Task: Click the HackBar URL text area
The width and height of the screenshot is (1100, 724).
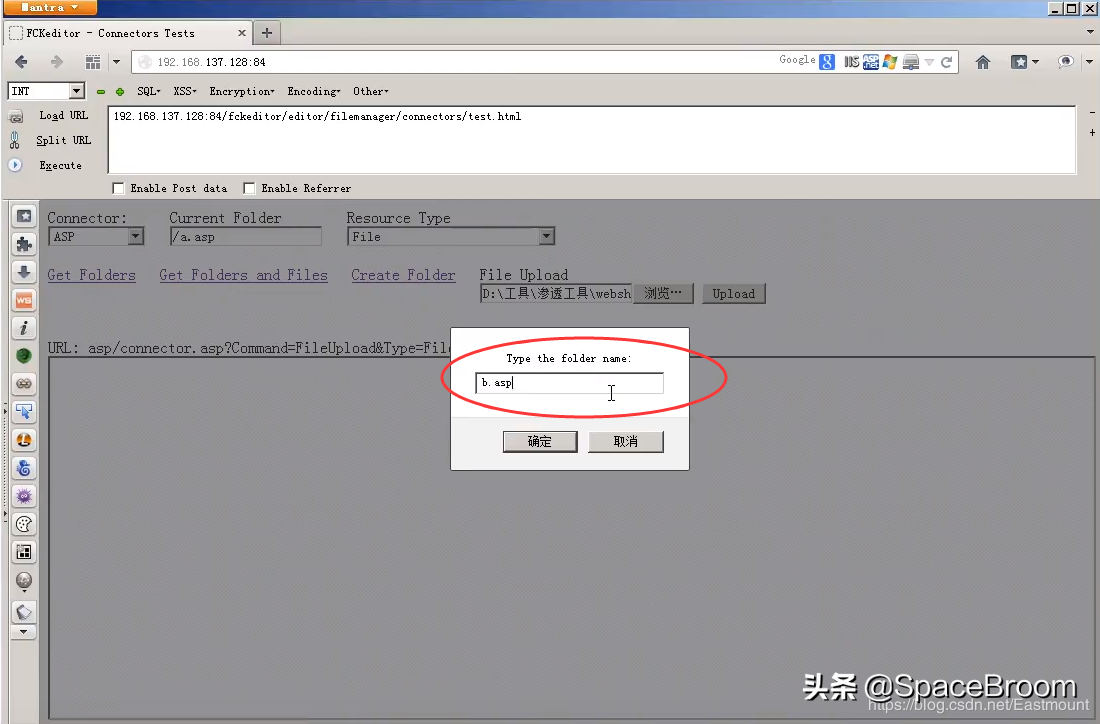Action: [591, 140]
